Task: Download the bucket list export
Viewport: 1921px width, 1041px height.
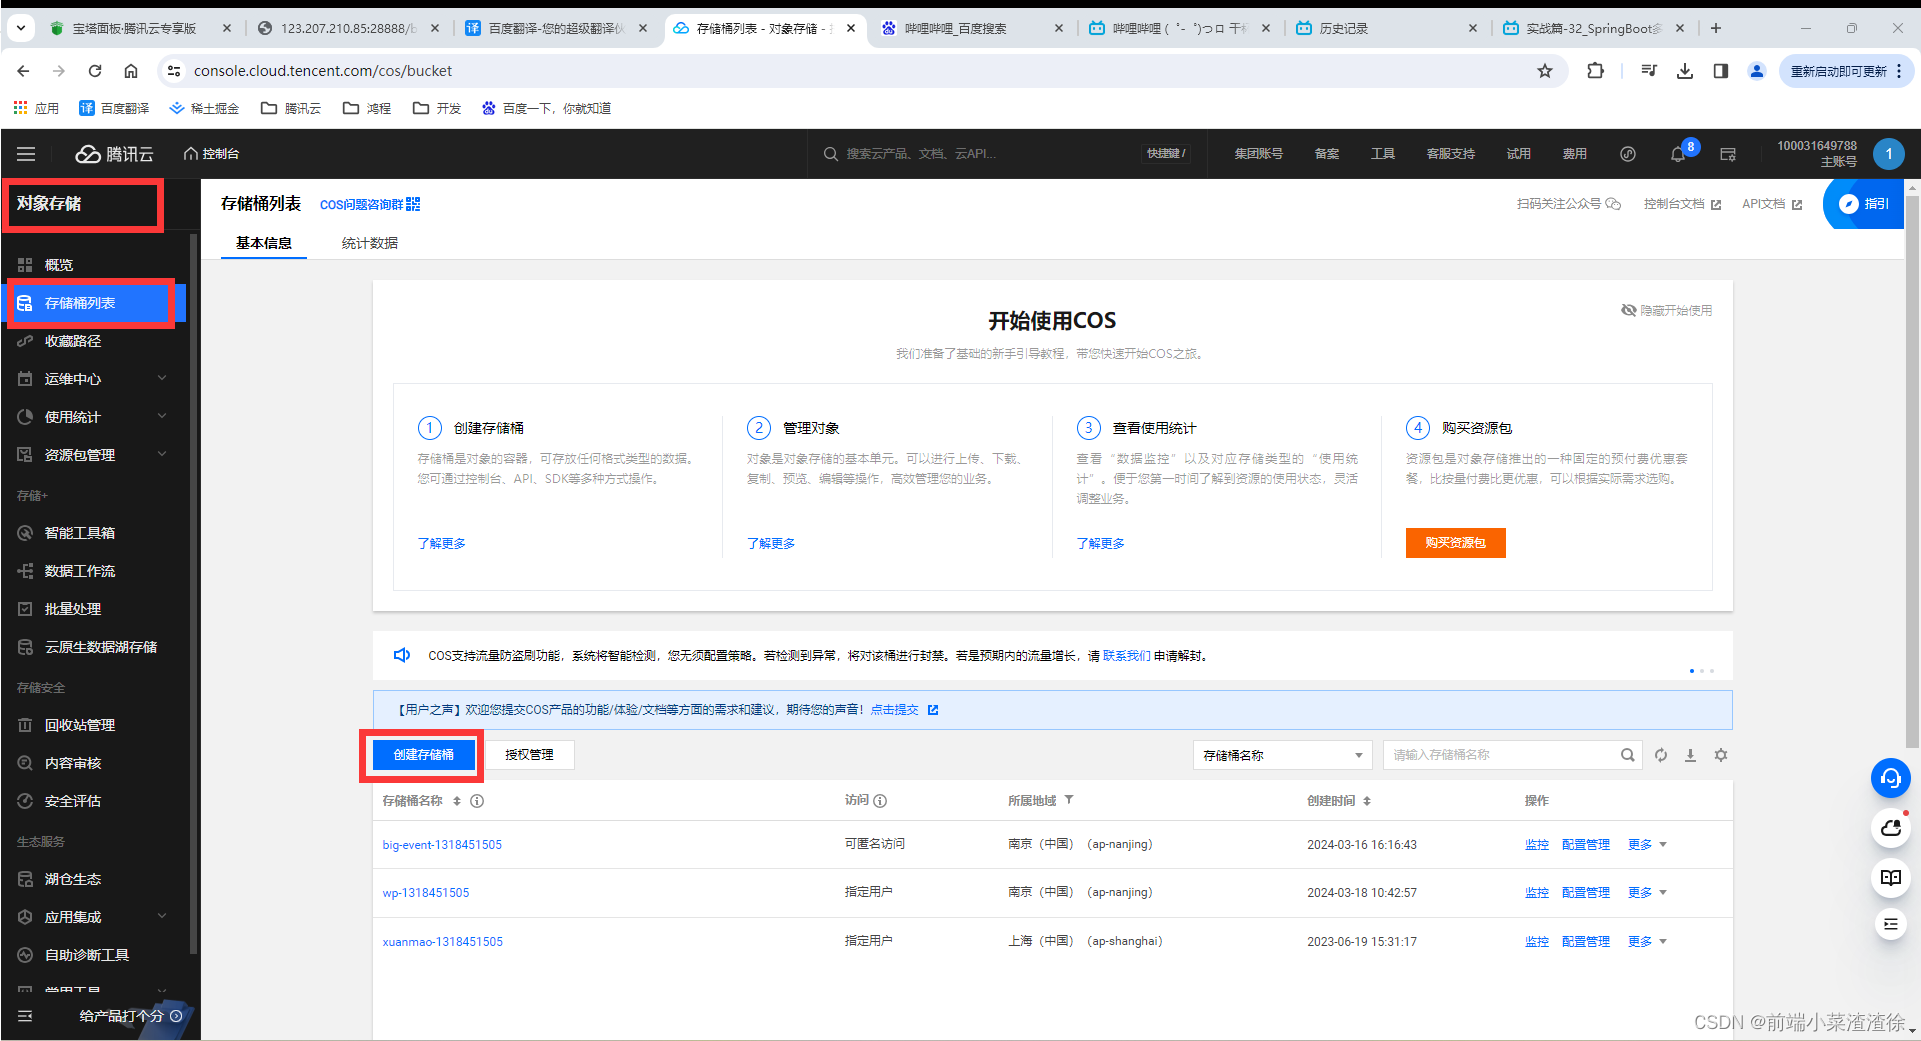Action: [1691, 755]
